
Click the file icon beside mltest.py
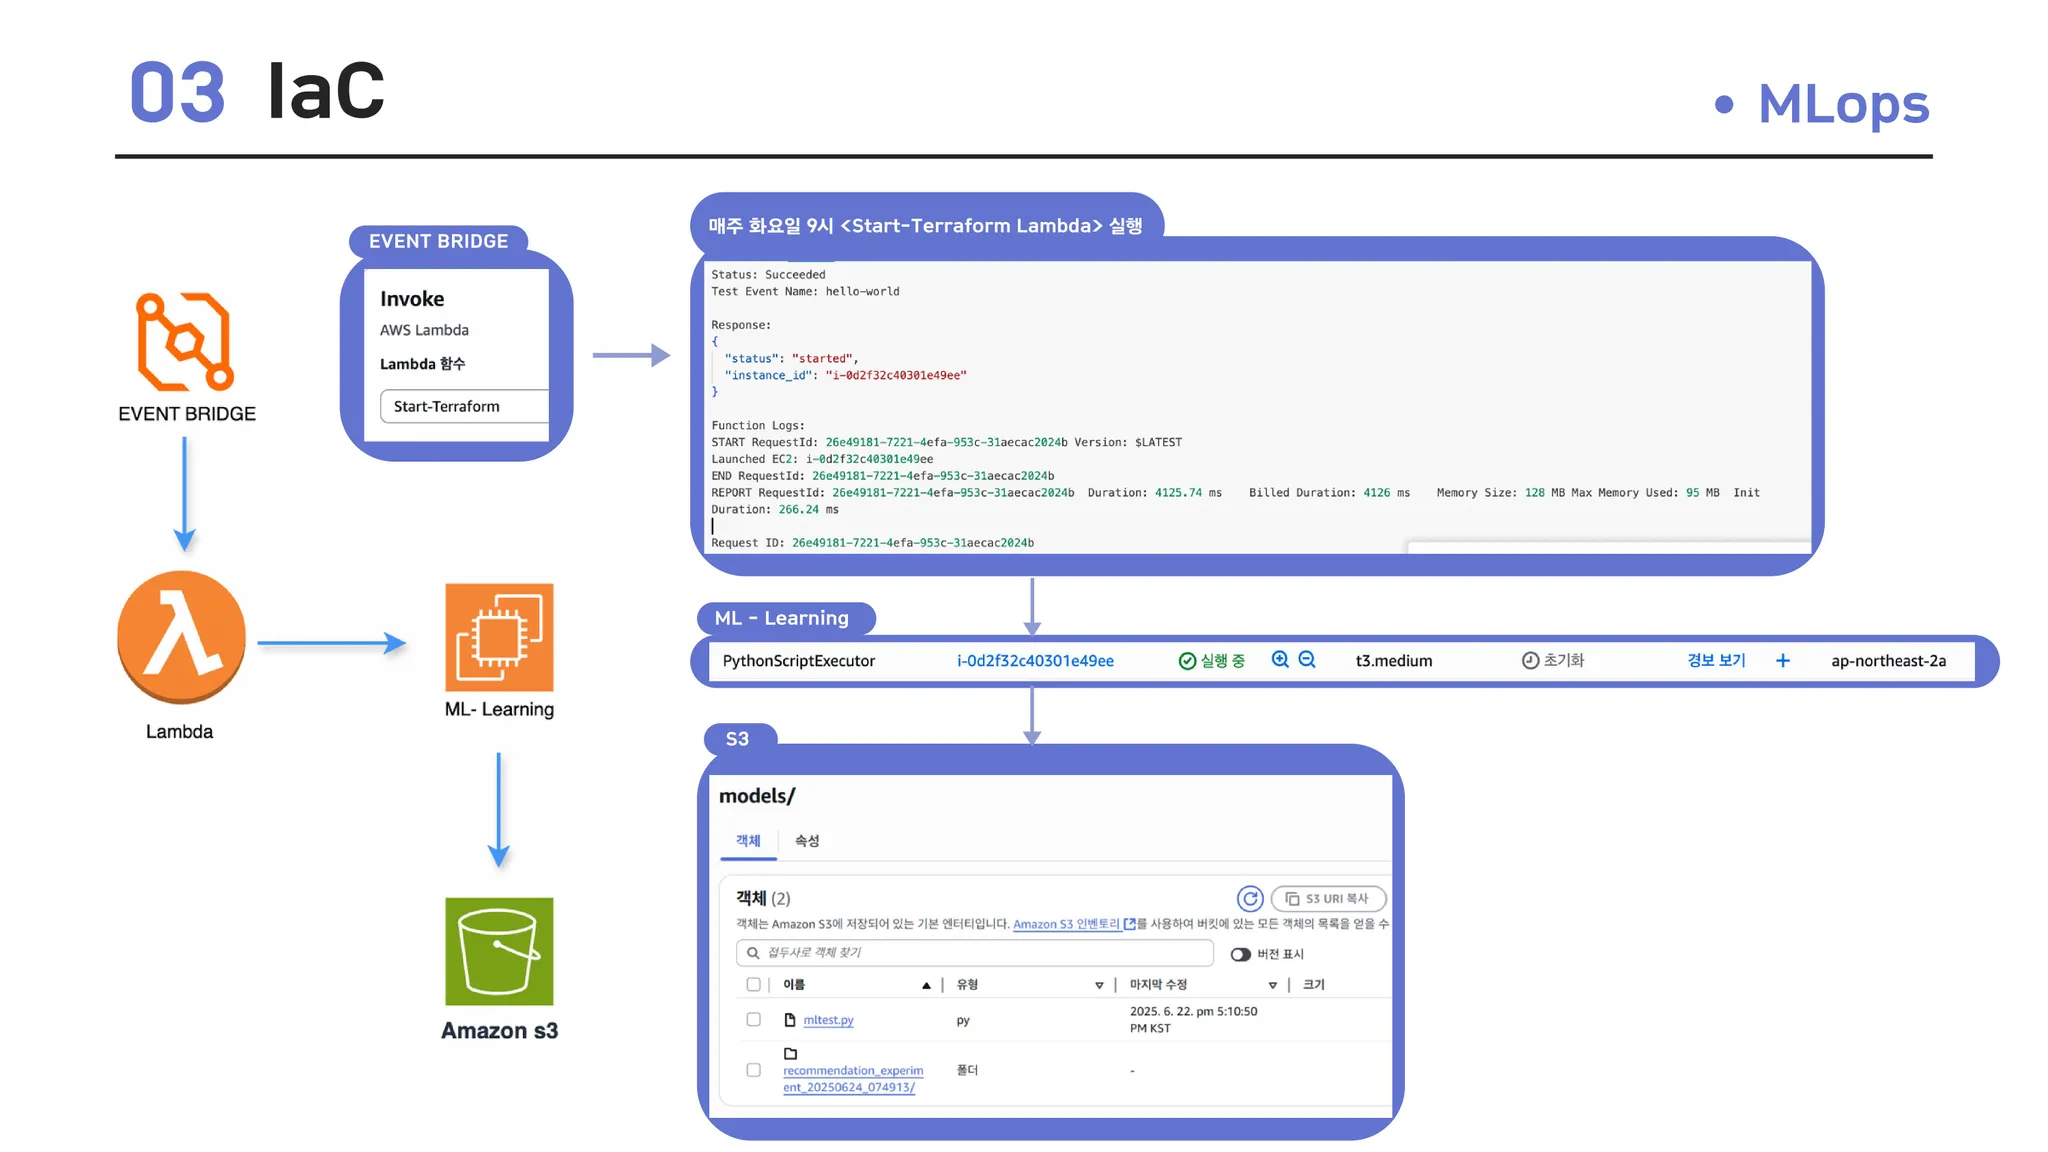tap(790, 1020)
